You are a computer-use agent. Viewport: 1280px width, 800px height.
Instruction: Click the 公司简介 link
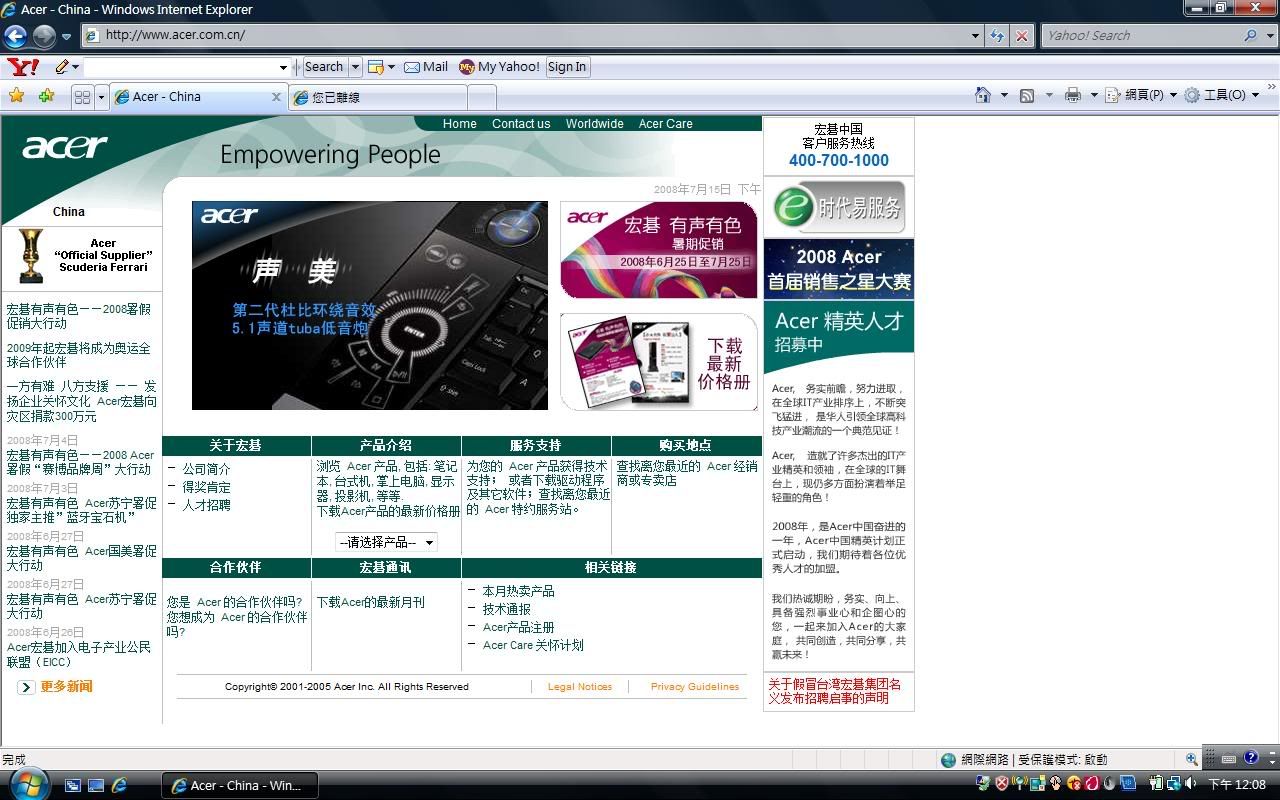click(206, 469)
